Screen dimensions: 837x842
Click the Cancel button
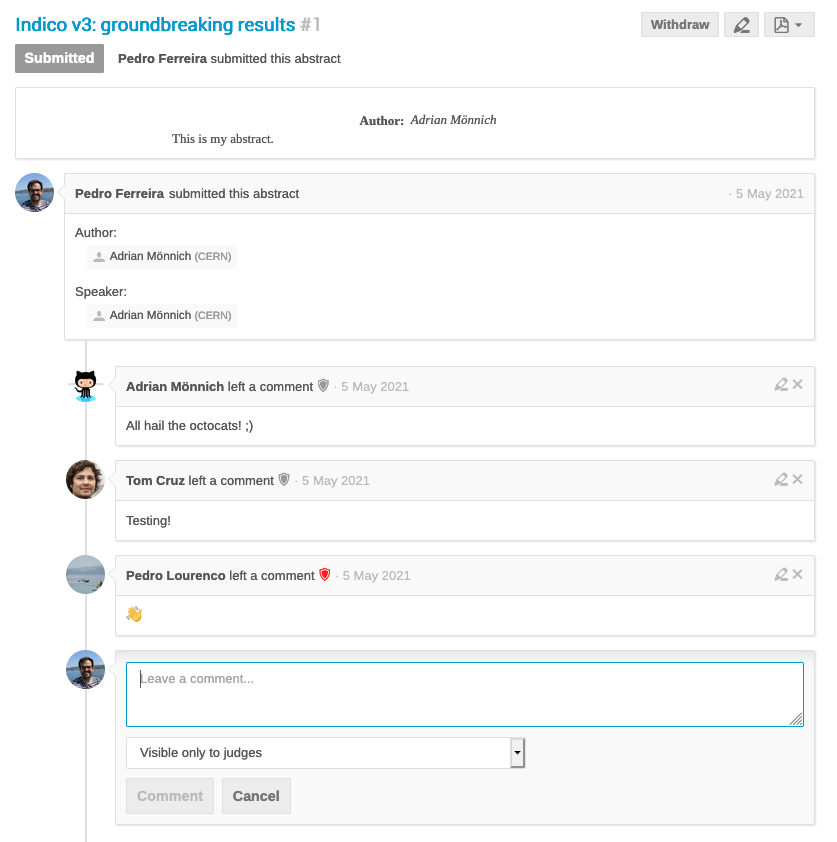[256, 796]
